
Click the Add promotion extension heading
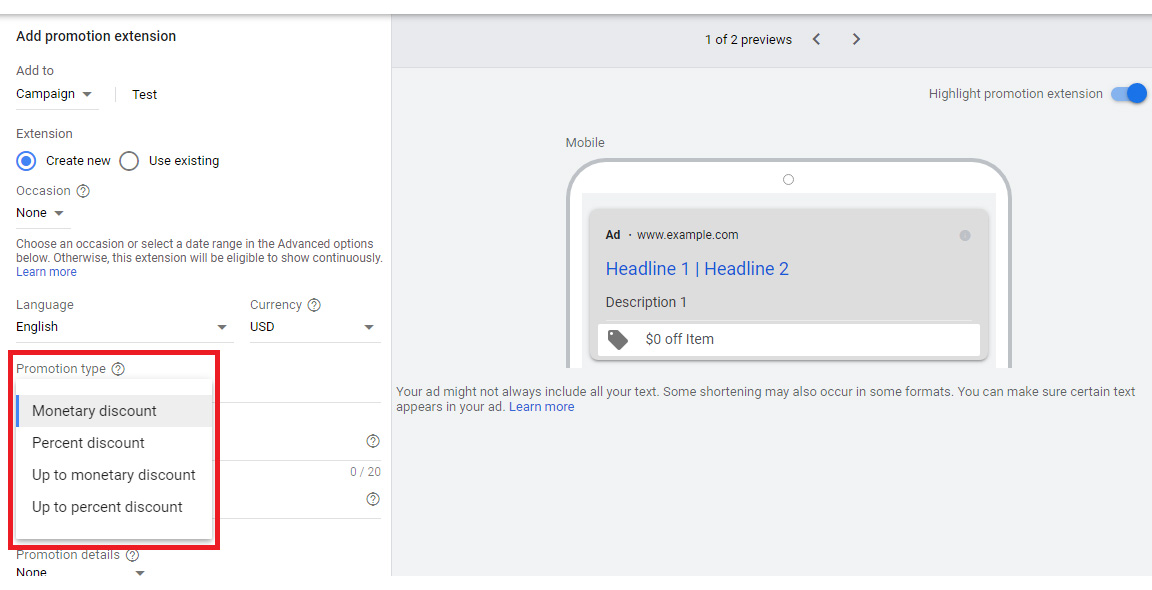click(96, 36)
